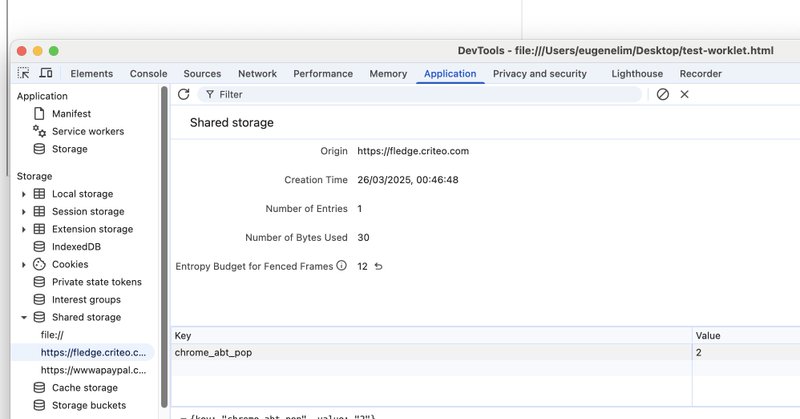Open Cache storage in the sidebar
The width and height of the screenshot is (800, 419).
click(x=85, y=388)
